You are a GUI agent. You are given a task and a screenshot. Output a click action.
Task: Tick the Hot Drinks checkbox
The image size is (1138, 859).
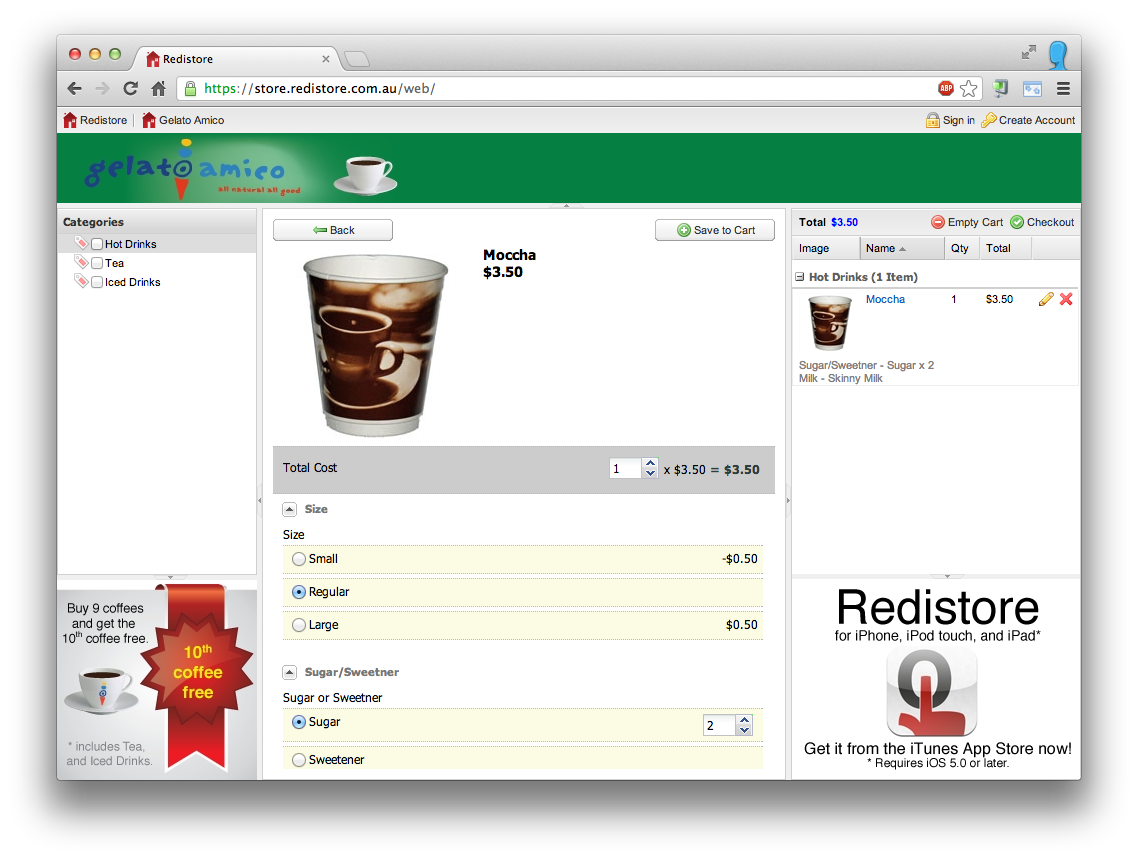(x=97, y=244)
